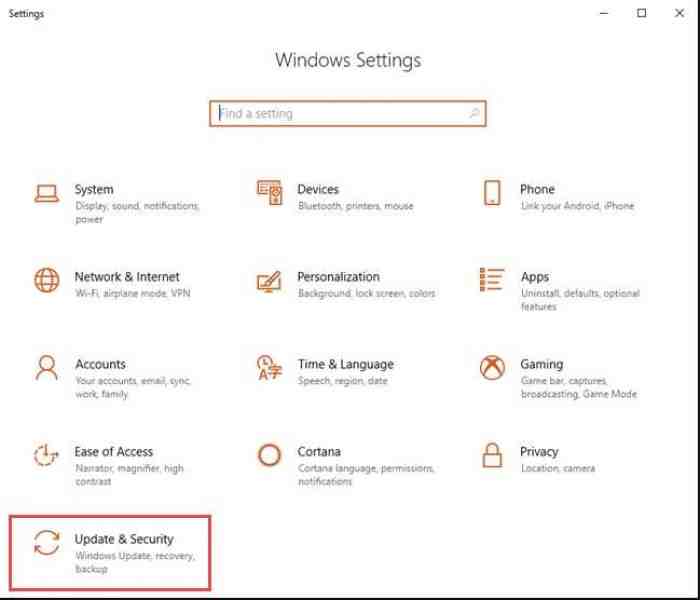Click 'Your accounts, email, sync' description
This screenshot has height=600, width=700.
pyautogui.click(x=133, y=388)
